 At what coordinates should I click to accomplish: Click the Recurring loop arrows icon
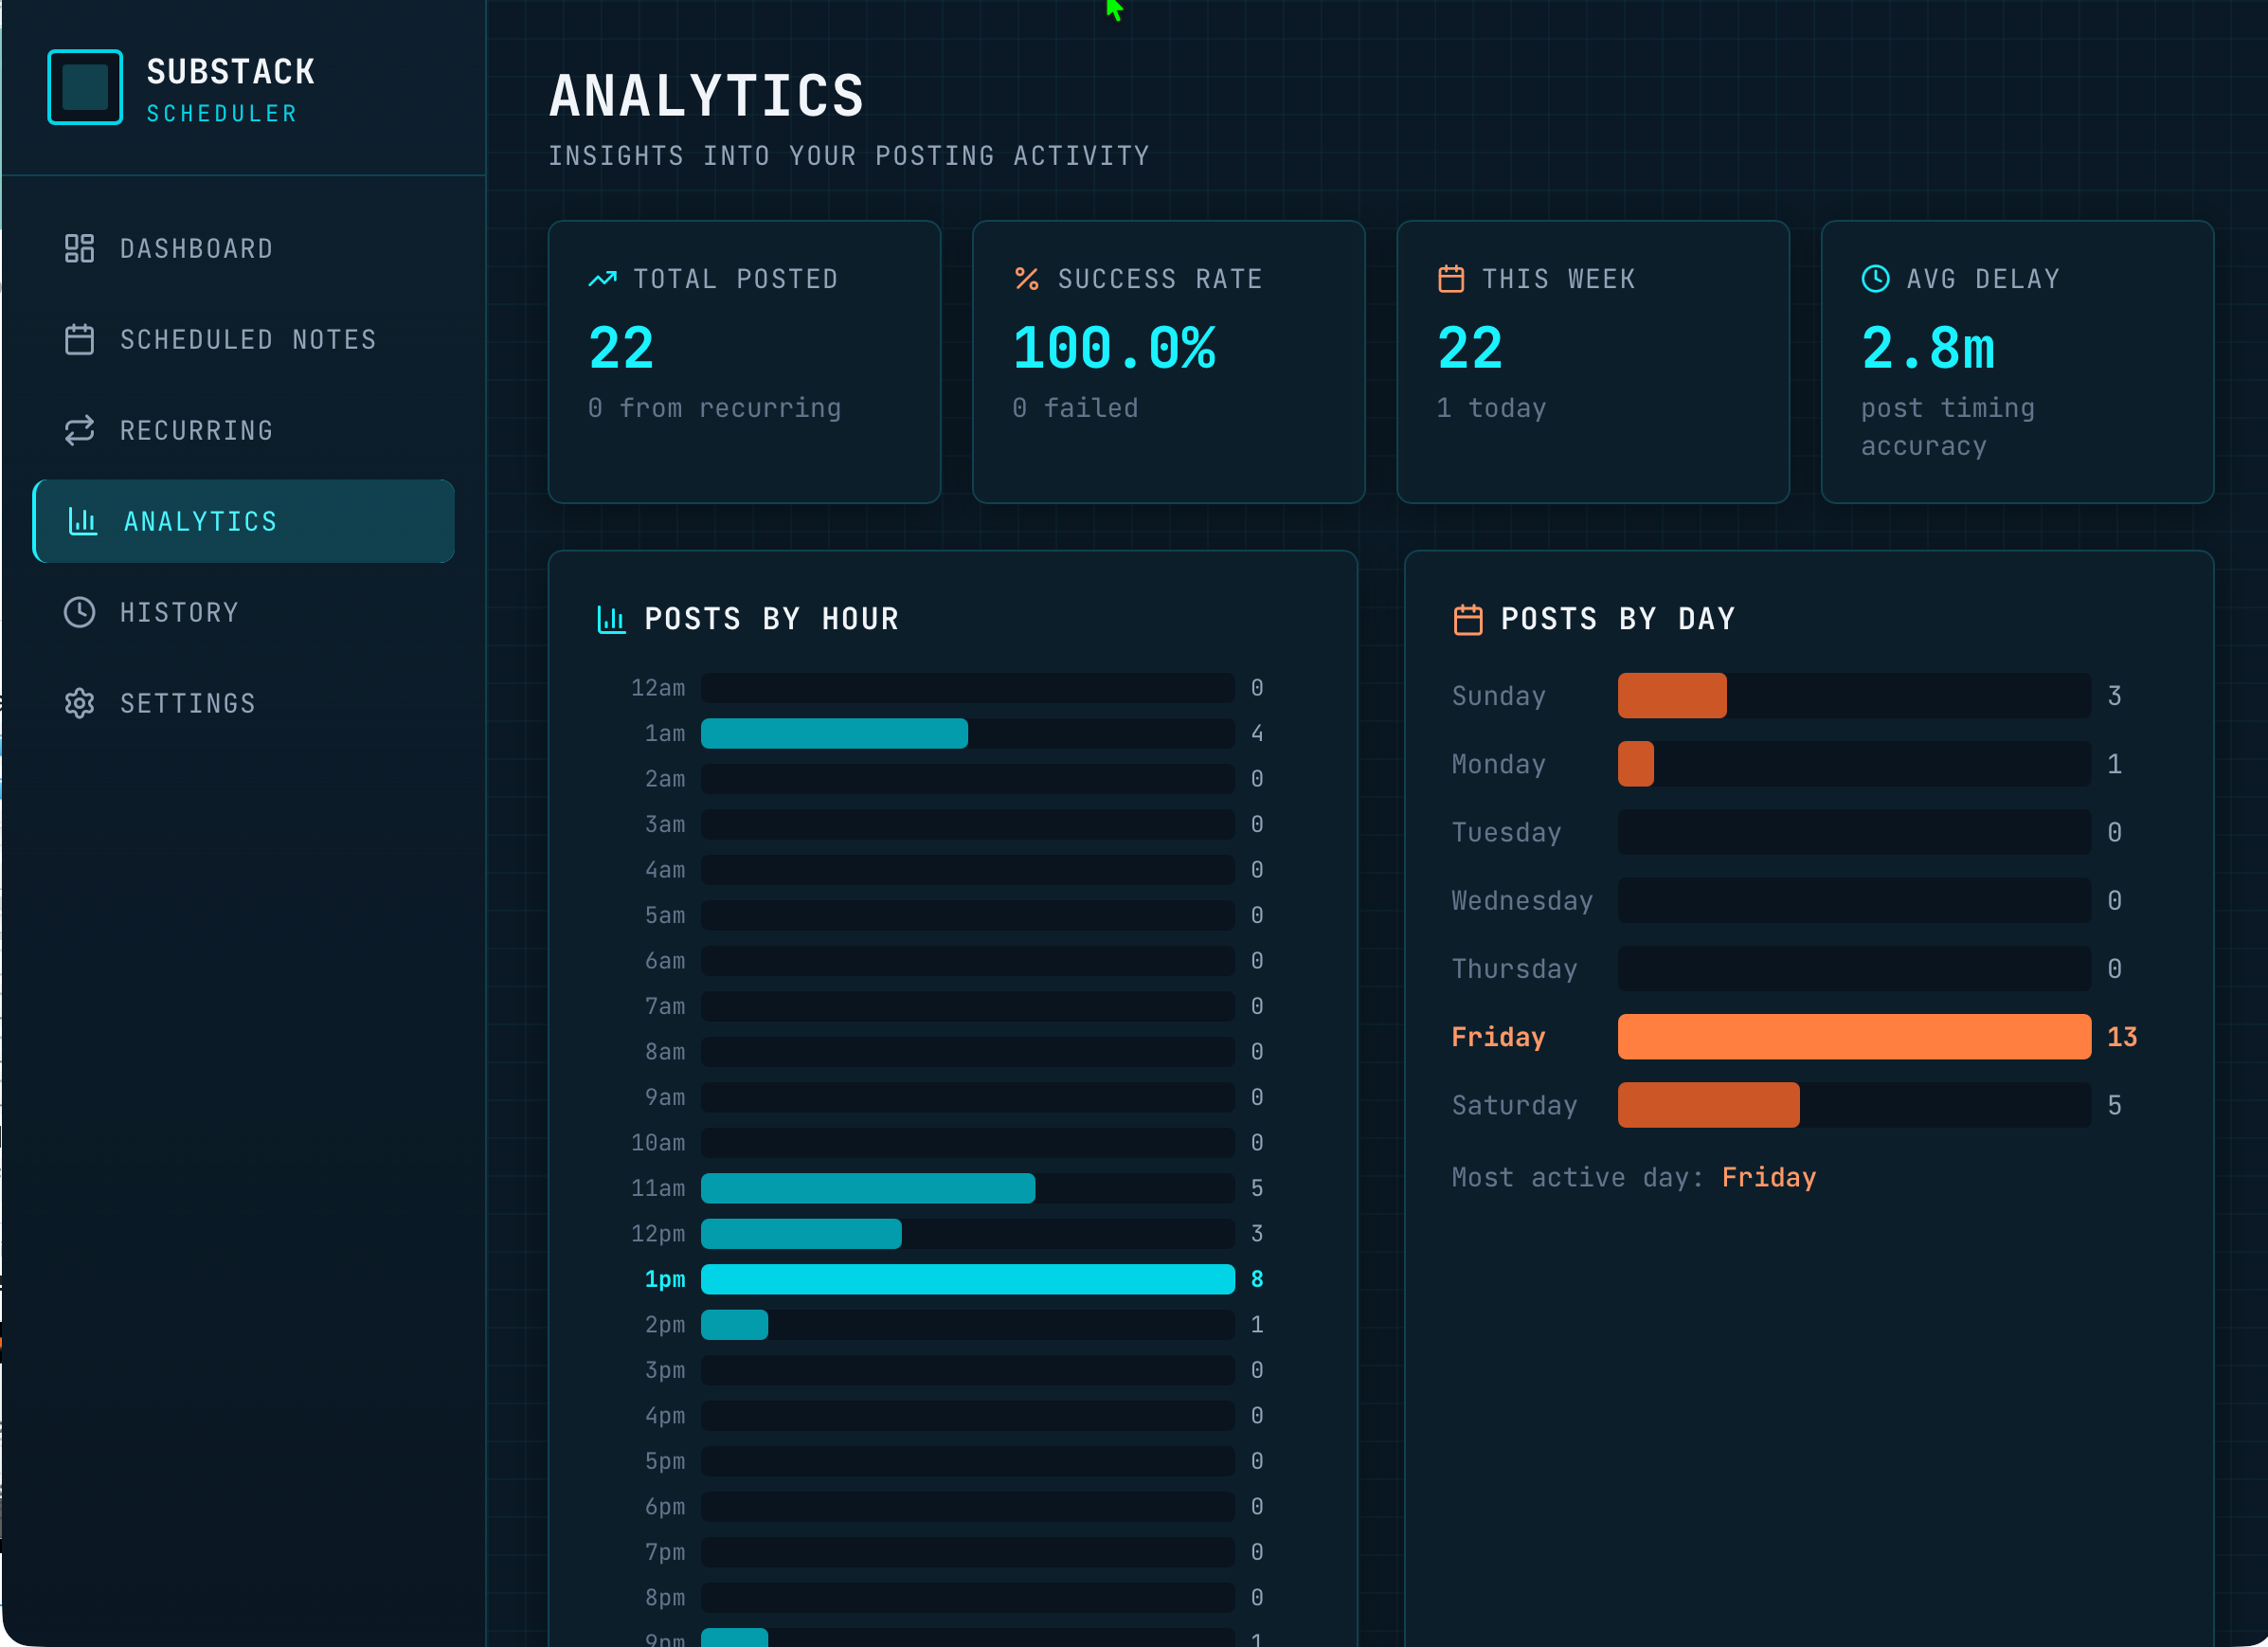tap(79, 430)
